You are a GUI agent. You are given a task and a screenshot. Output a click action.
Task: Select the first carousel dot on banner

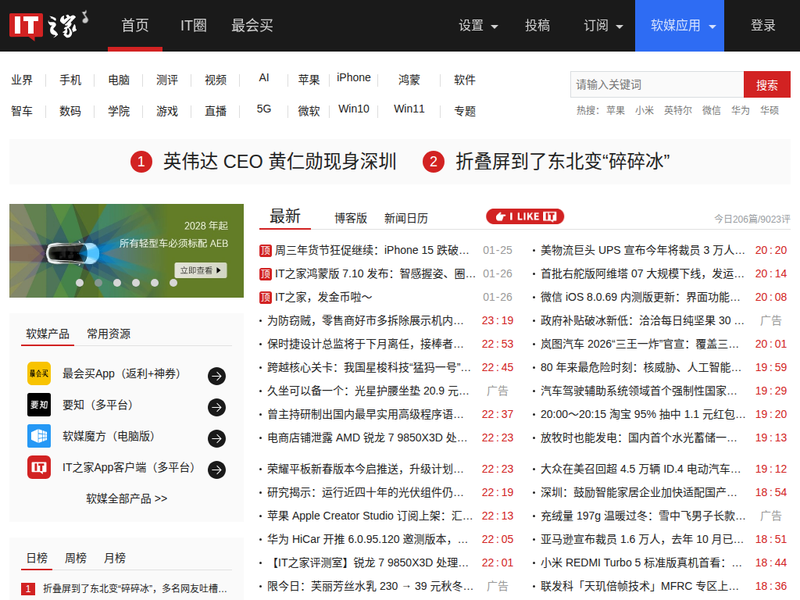(x=78, y=283)
